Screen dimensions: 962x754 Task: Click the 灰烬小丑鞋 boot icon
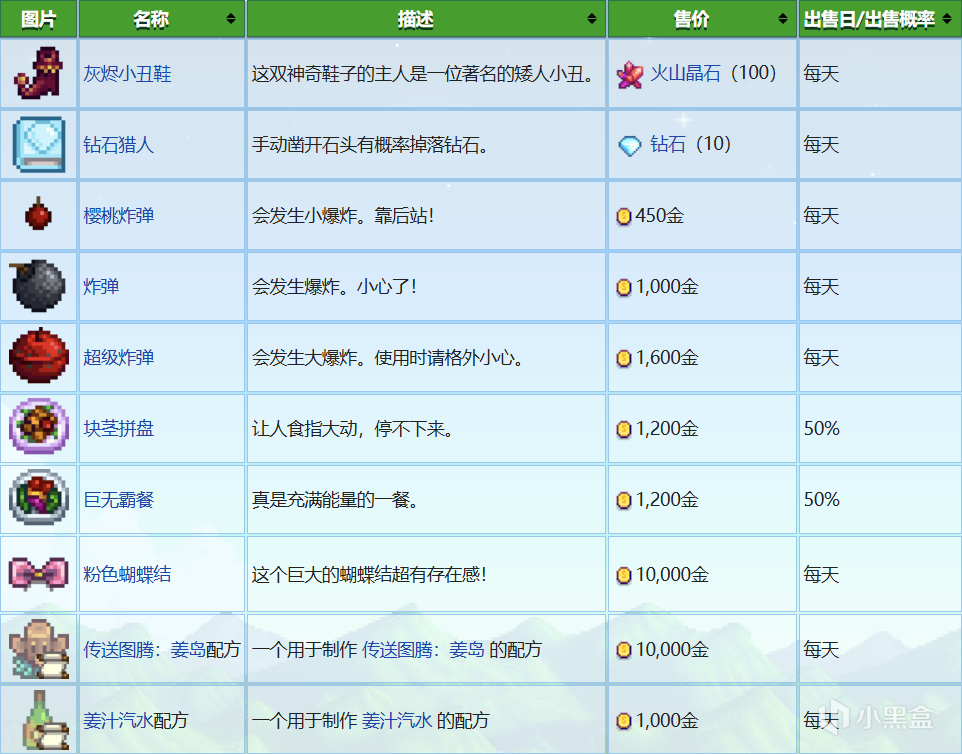tap(39, 73)
